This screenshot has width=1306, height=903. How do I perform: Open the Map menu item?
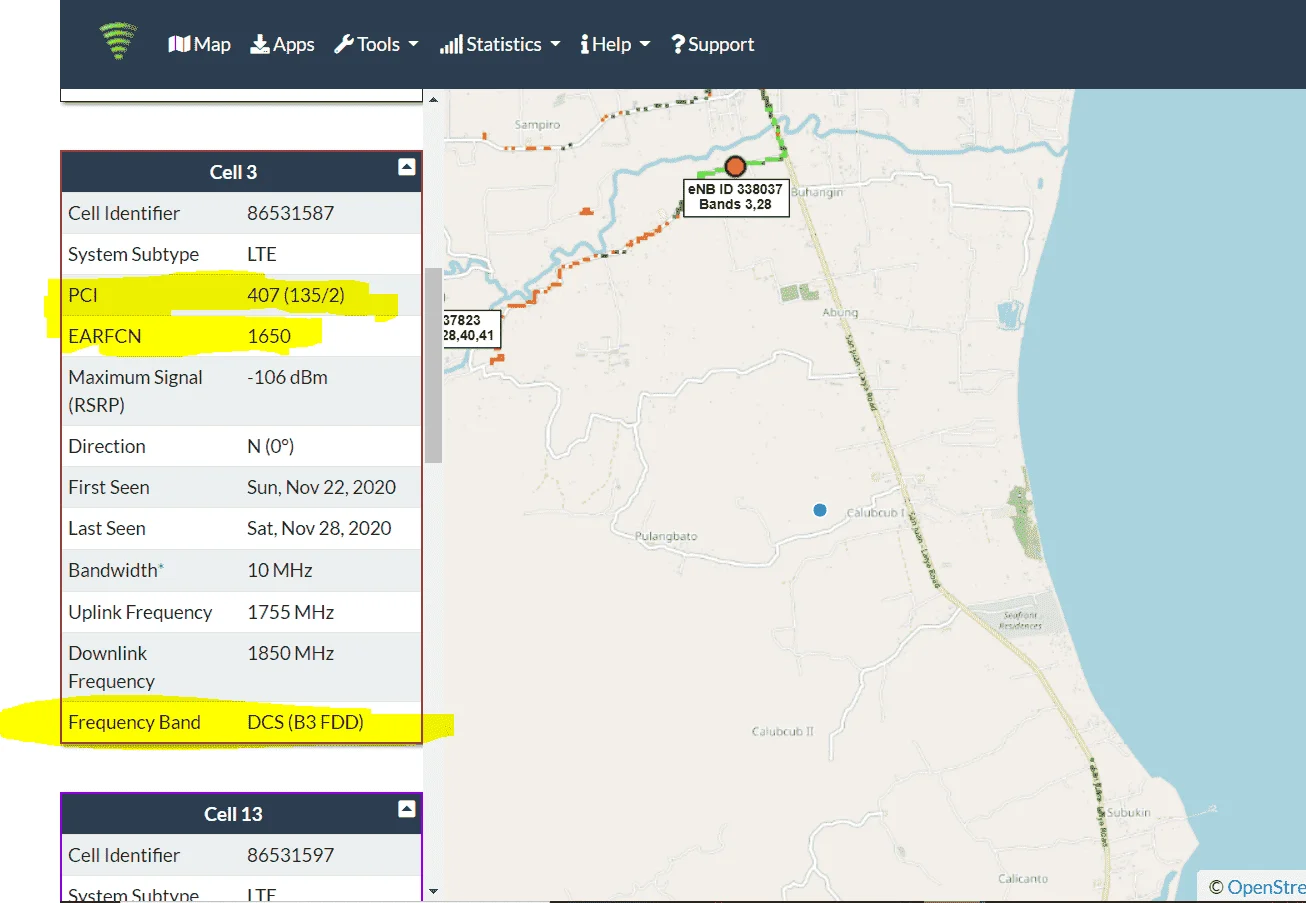click(199, 44)
